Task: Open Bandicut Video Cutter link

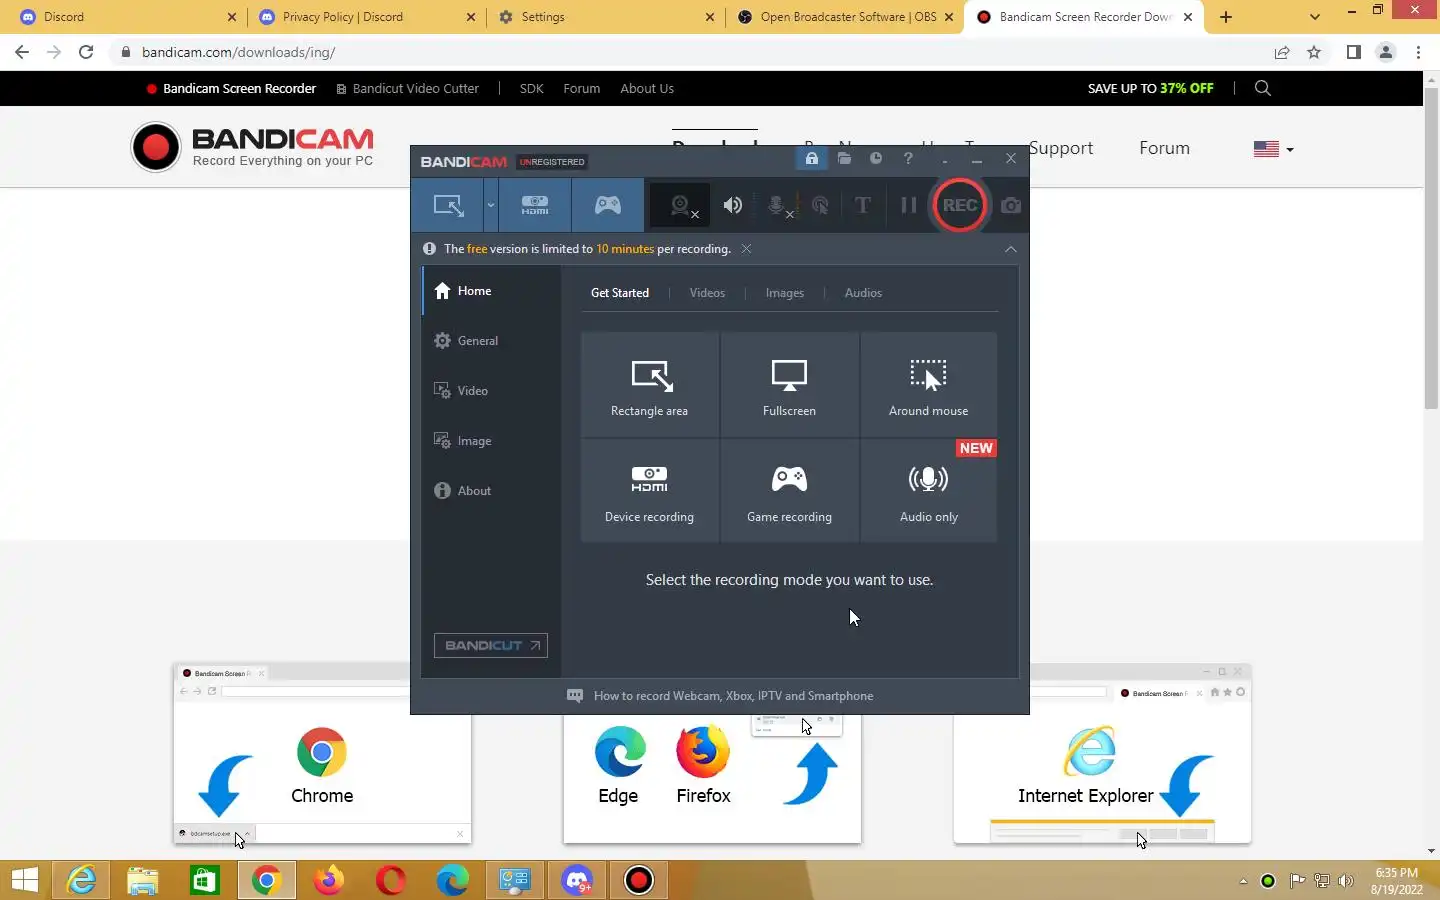Action: (x=408, y=88)
